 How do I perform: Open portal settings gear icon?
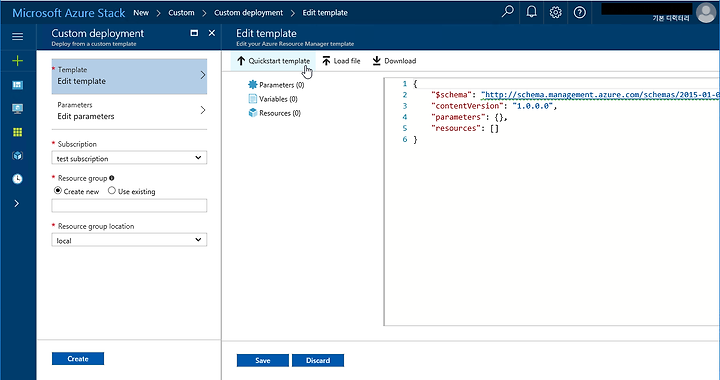click(x=556, y=12)
